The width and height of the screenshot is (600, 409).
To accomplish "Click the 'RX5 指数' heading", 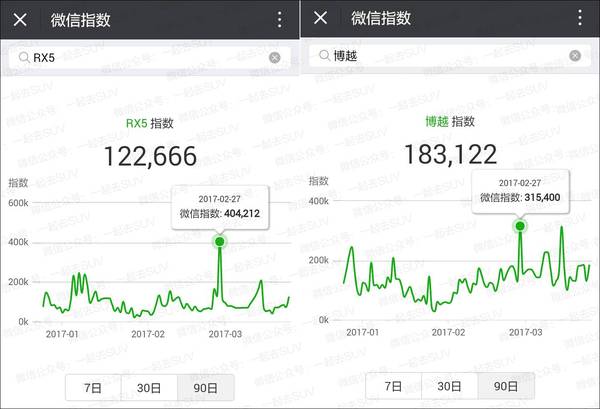I will pos(150,123).
